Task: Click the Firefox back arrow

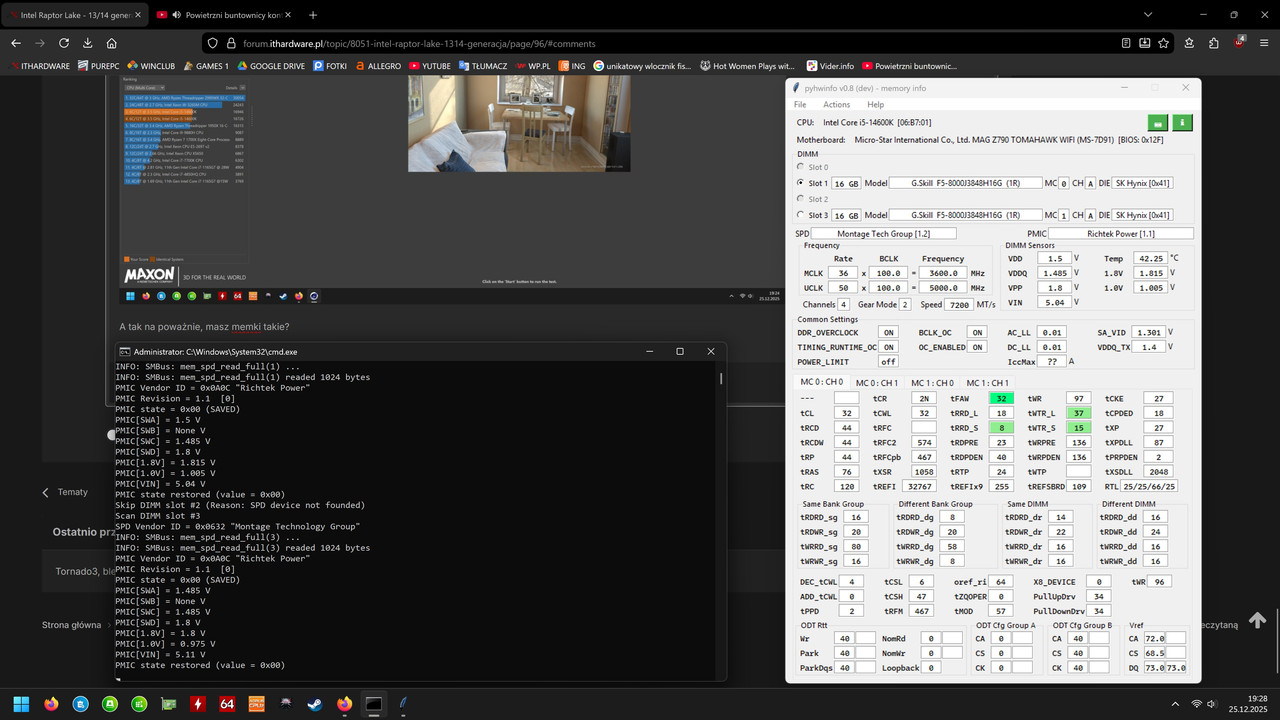Action: point(16,43)
